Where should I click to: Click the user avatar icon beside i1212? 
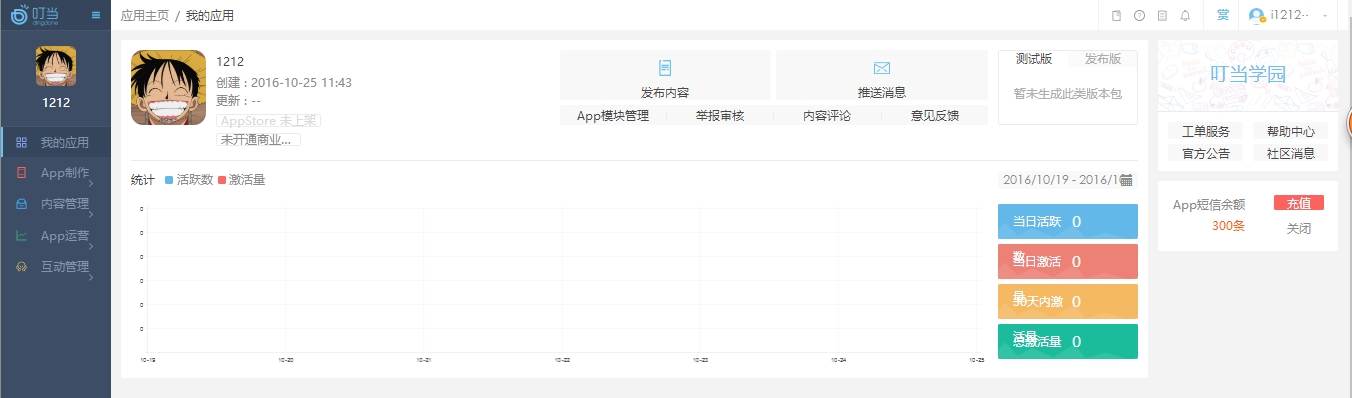pos(1257,16)
